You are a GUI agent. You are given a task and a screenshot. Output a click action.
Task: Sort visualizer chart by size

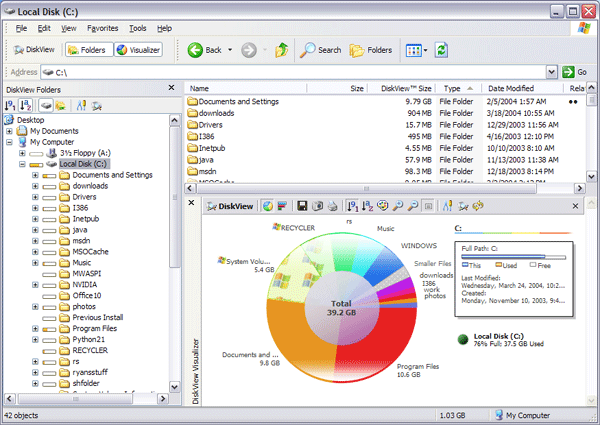[x=352, y=206]
